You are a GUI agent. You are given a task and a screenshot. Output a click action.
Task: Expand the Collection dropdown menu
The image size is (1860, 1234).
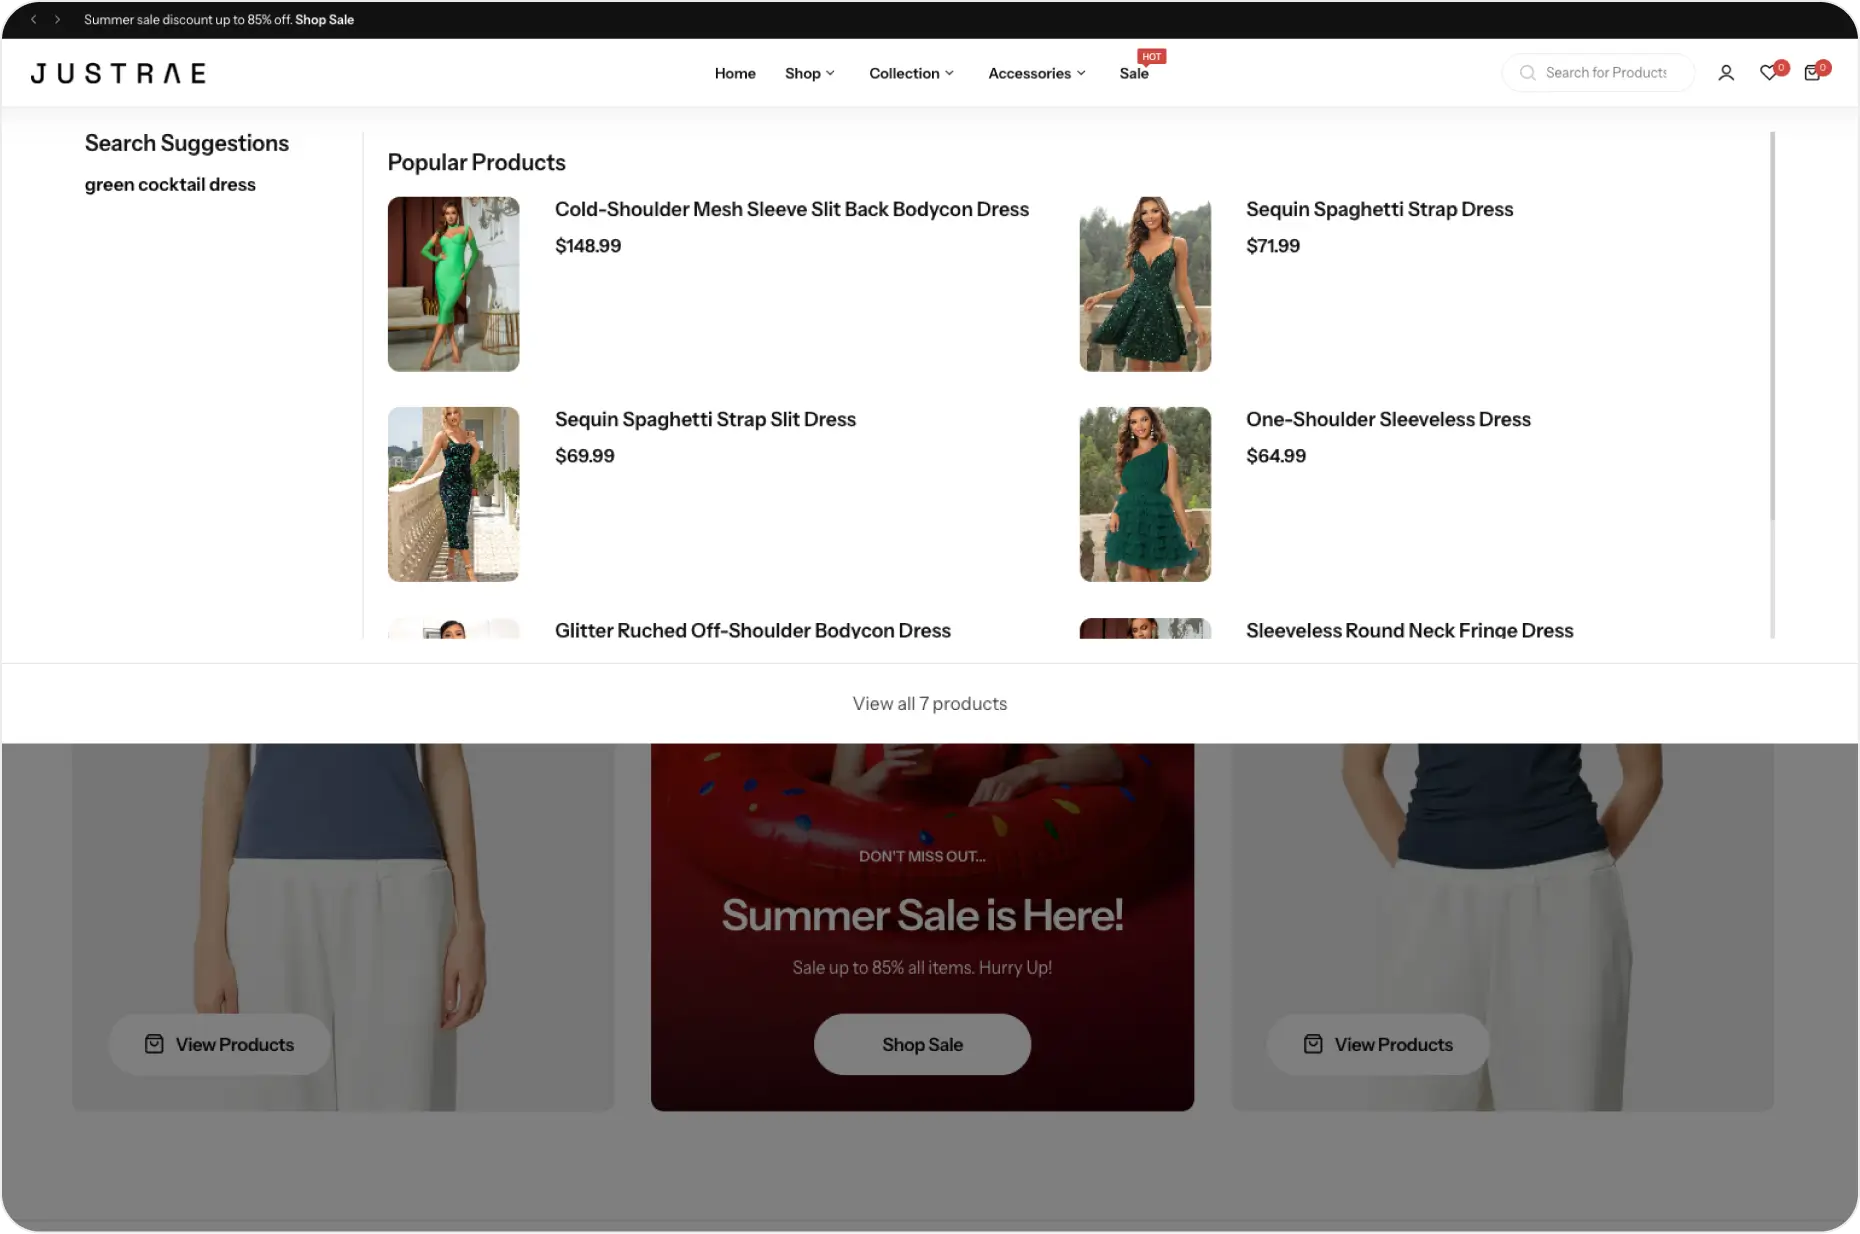pos(911,73)
